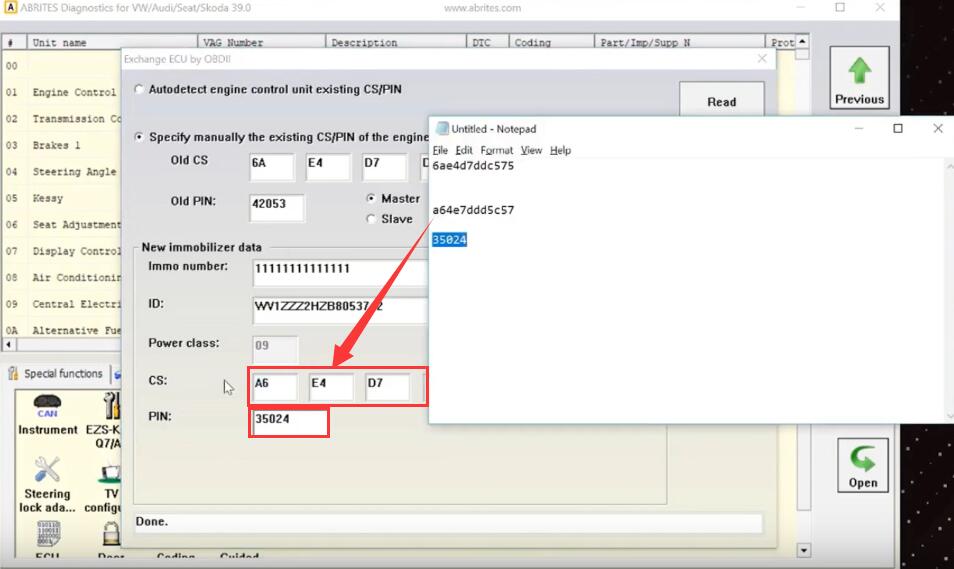954x569 pixels.
Task: Click the highlighted 35024 text in Notepad
Action: pos(450,240)
